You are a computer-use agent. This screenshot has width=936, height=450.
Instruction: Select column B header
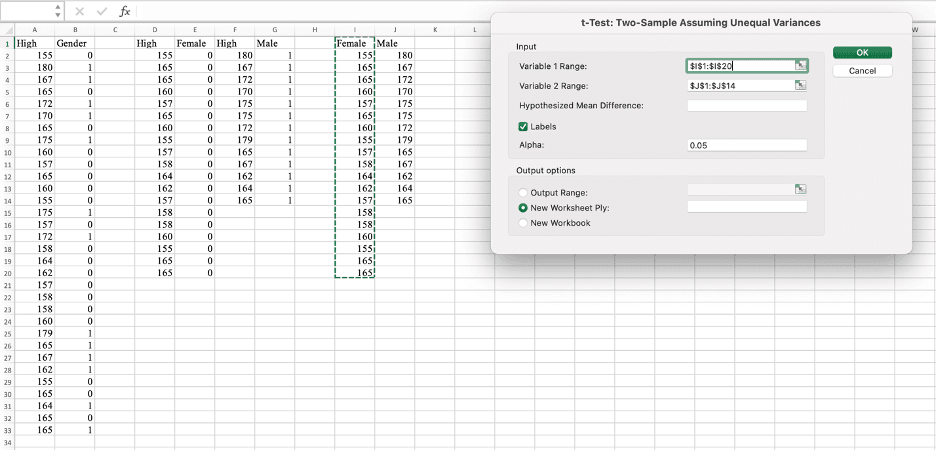(75, 32)
